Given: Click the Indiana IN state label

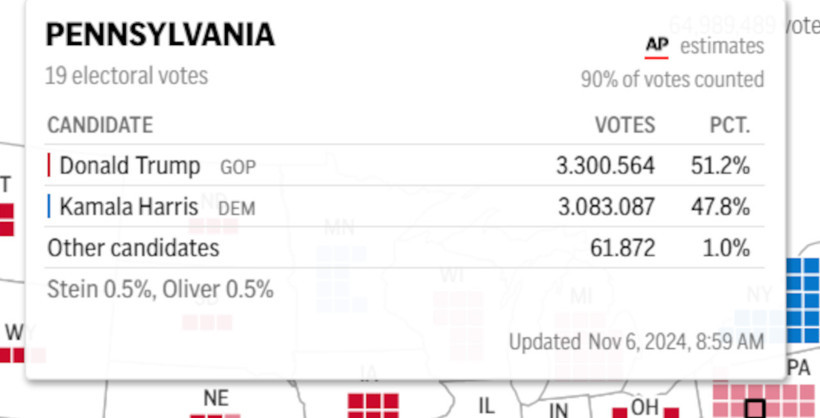Looking at the screenshot, I should click(558, 410).
